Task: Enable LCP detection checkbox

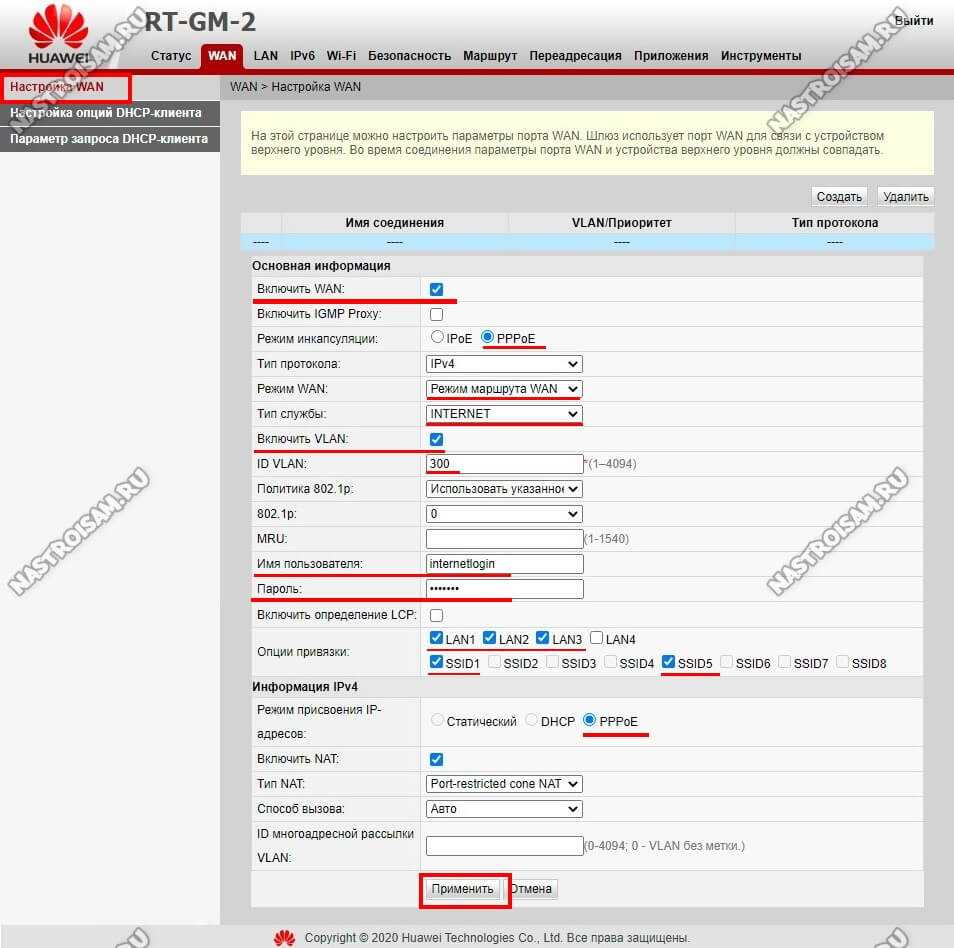Action: [436, 614]
